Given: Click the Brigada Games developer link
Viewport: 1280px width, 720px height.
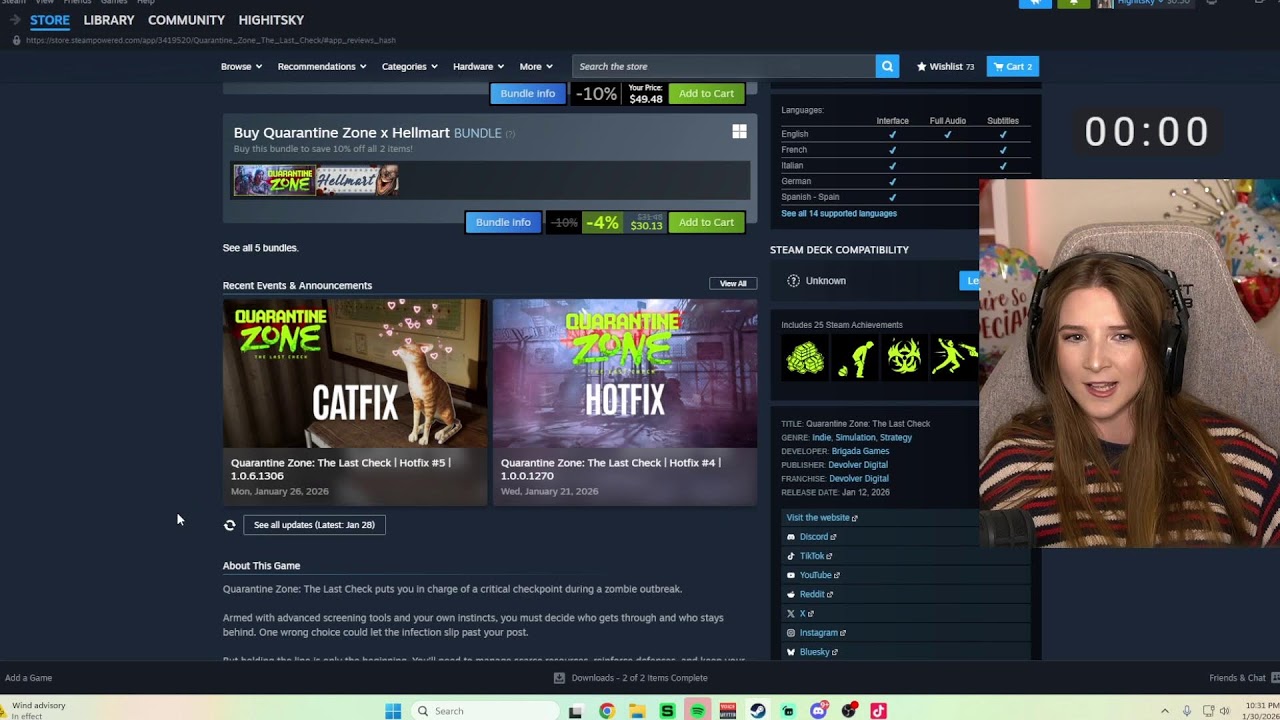Looking at the screenshot, I should [x=860, y=451].
